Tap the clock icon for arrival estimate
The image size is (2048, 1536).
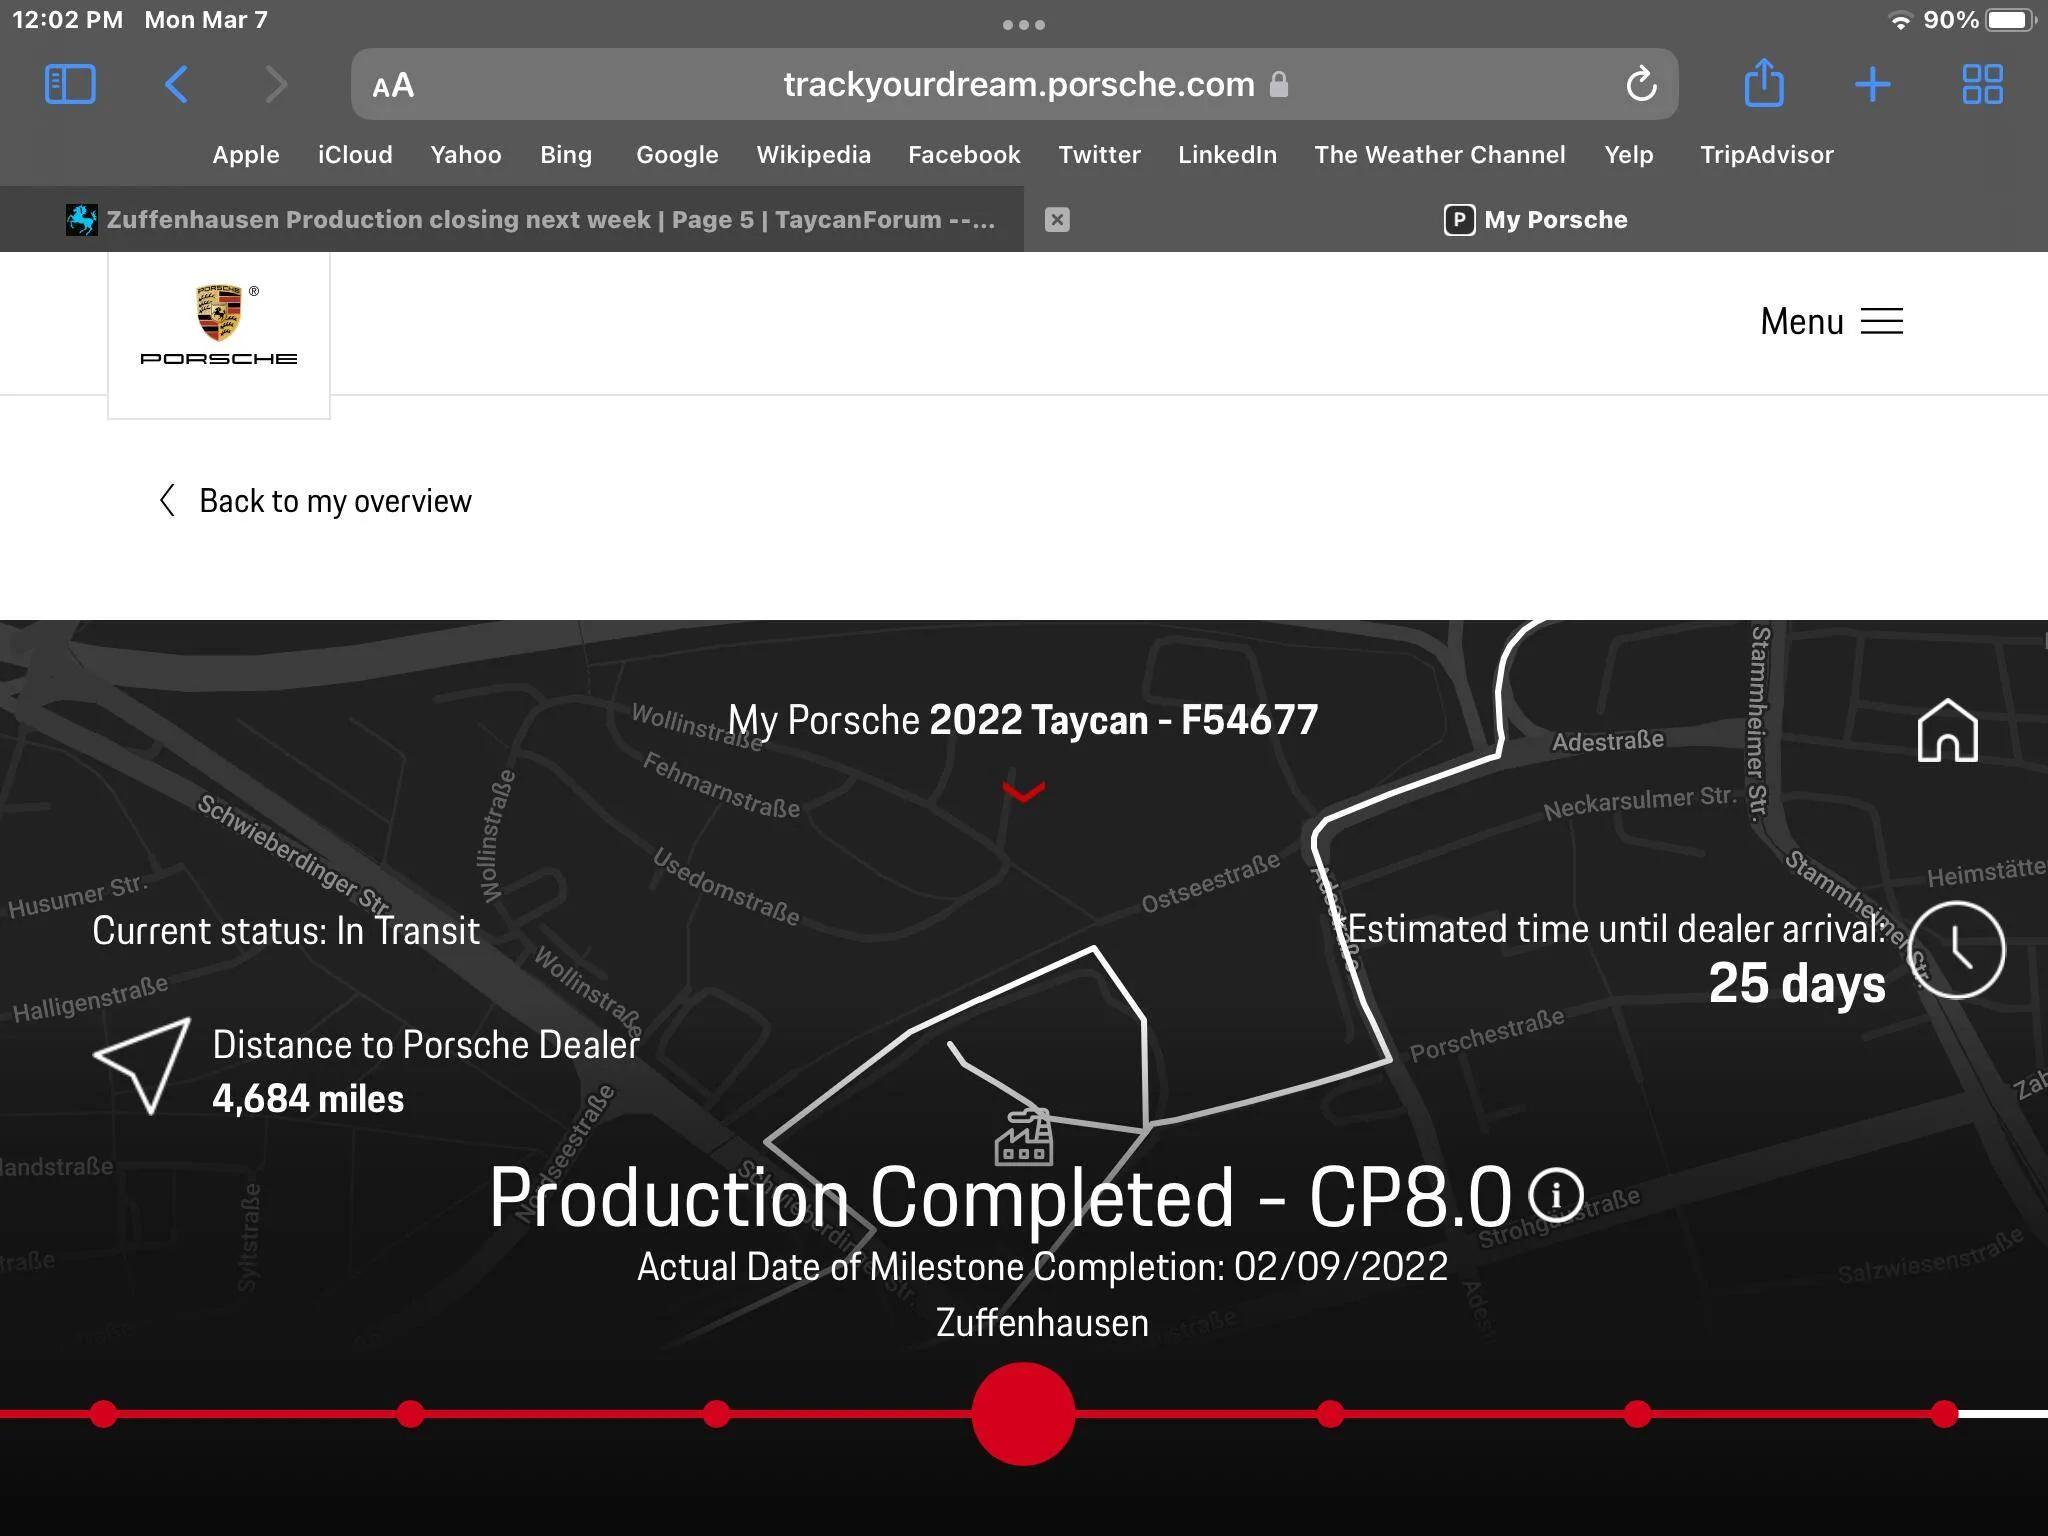click(x=1957, y=949)
